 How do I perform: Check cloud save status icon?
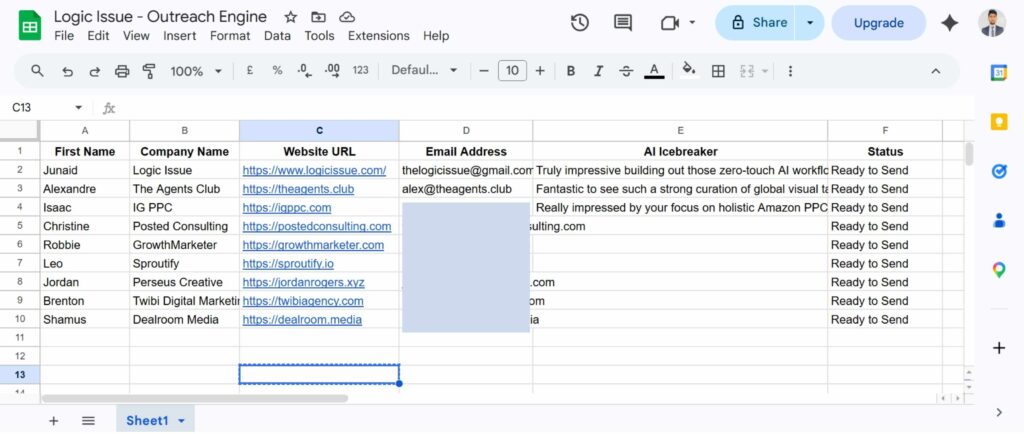(x=347, y=17)
